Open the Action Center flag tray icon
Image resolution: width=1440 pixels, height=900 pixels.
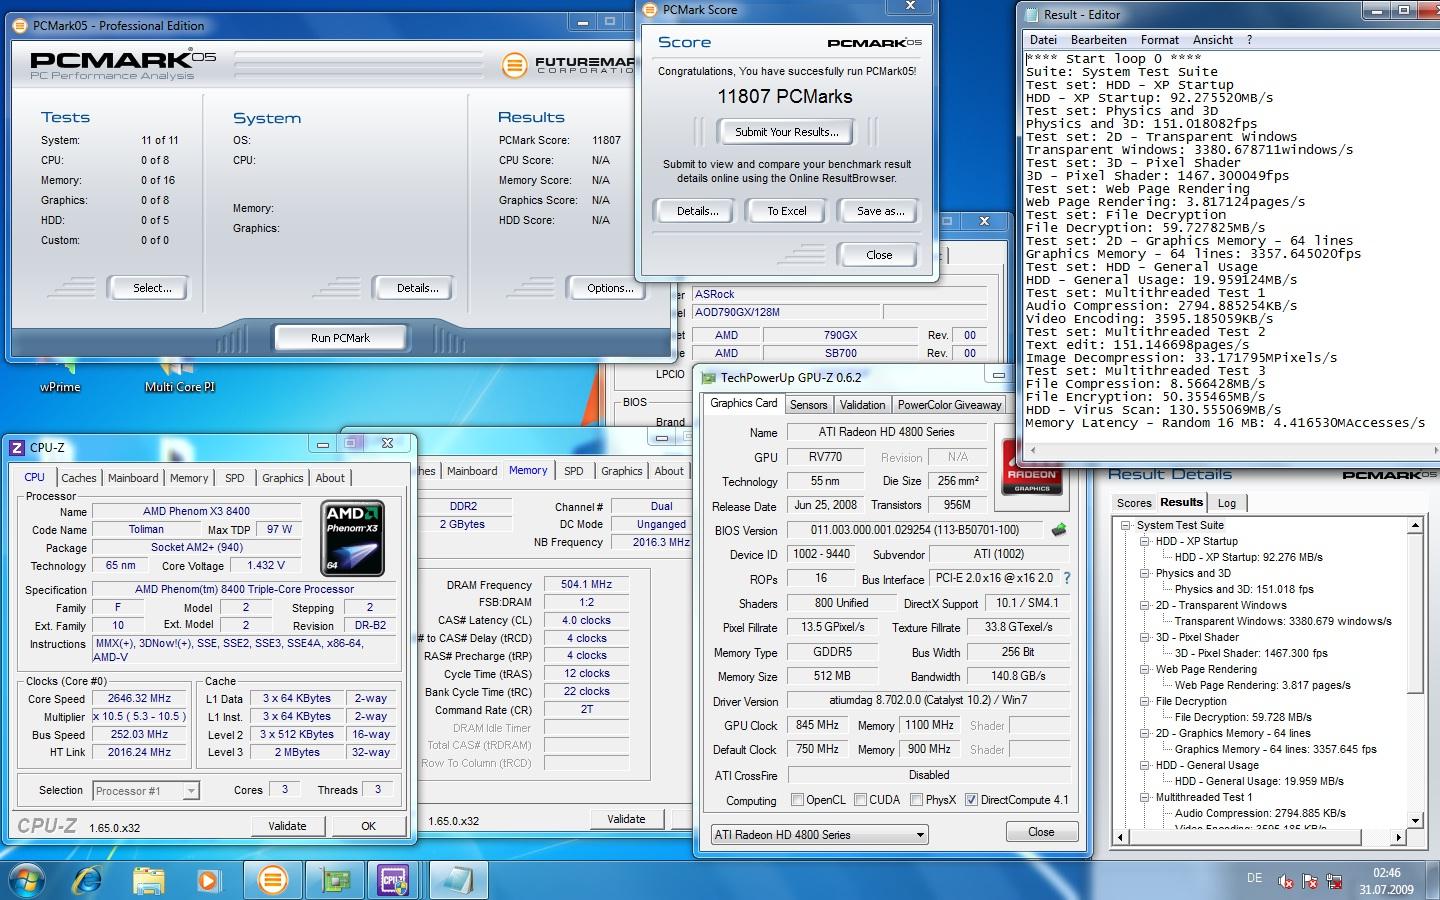click(x=1310, y=882)
